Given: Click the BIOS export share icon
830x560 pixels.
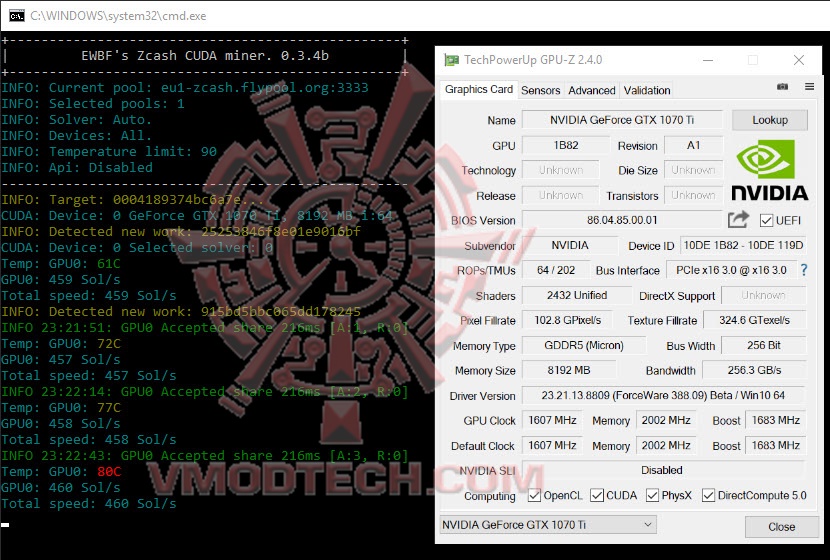Looking at the screenshot, I should [x=738, y=219].
